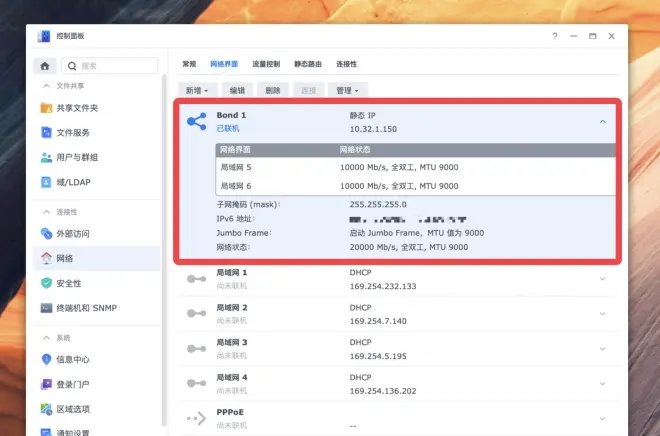Click the 局域网 1 interface icon
This screenshot has width=660, height=436.
[197, 279]
